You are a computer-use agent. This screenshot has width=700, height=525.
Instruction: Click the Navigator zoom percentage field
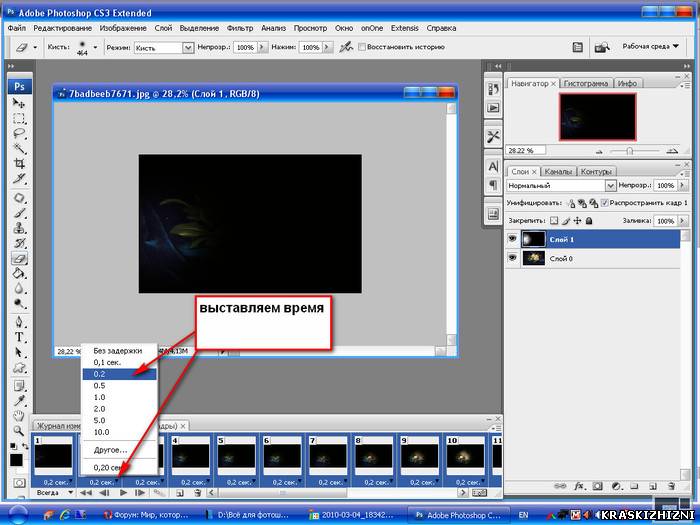(525, 150)
